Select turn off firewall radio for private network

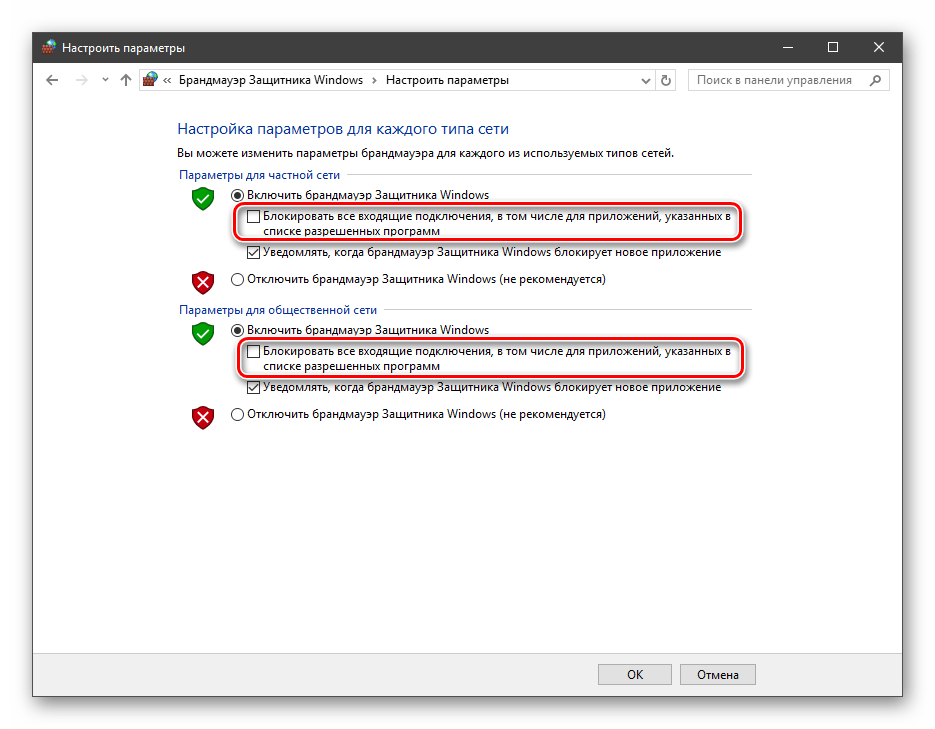coord(237,279)
